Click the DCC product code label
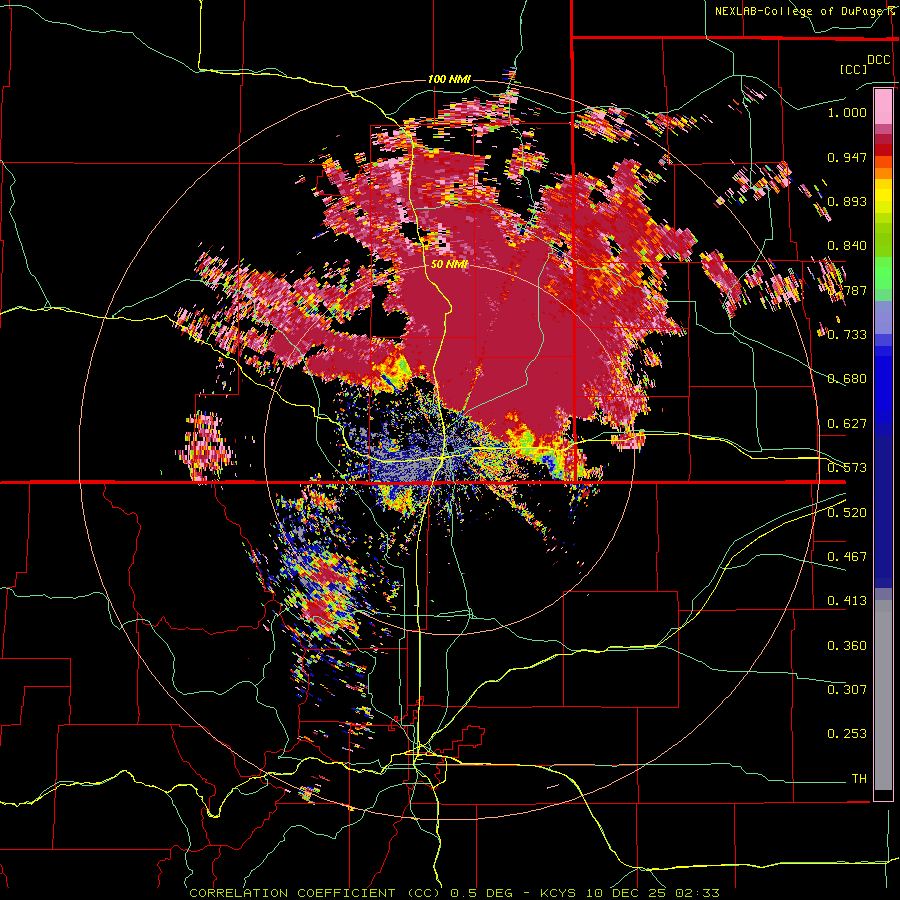The width and height of the screenshot is (900, 900). tap(878, 60)
